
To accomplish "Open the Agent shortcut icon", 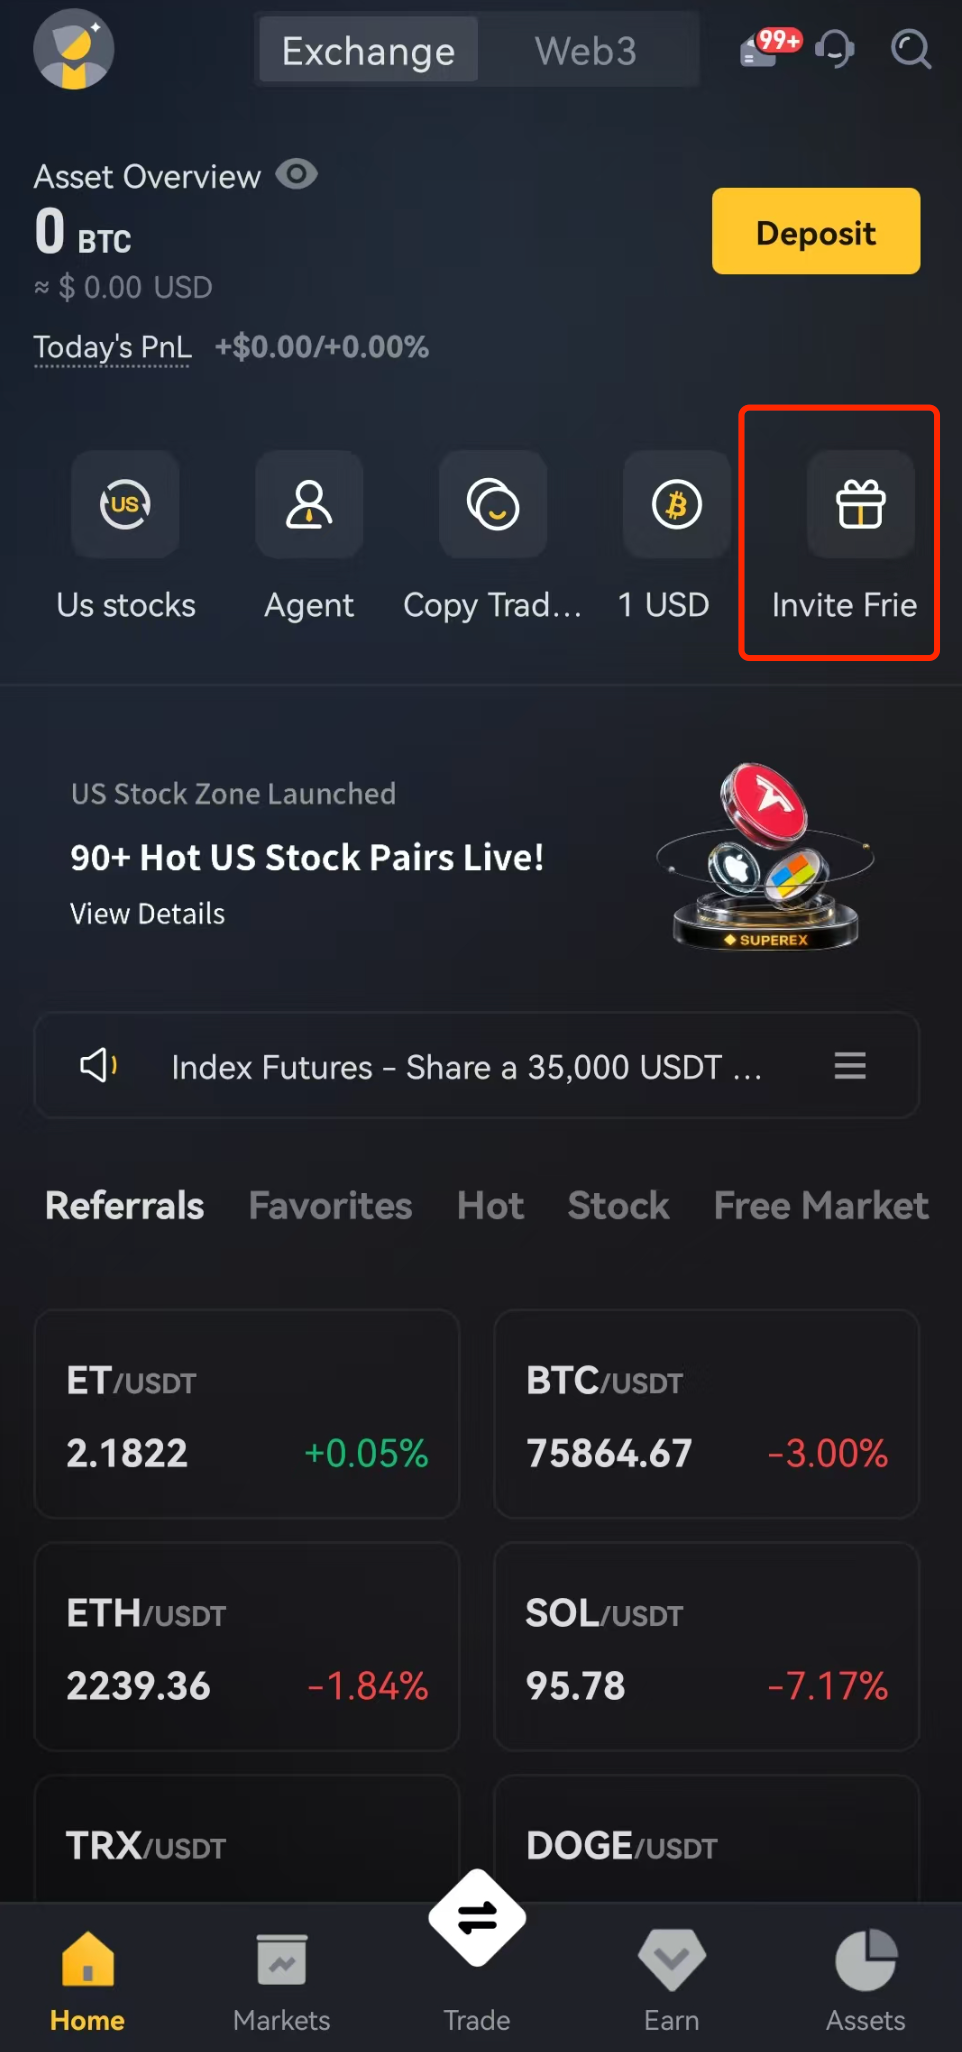I will pos(309,504).
